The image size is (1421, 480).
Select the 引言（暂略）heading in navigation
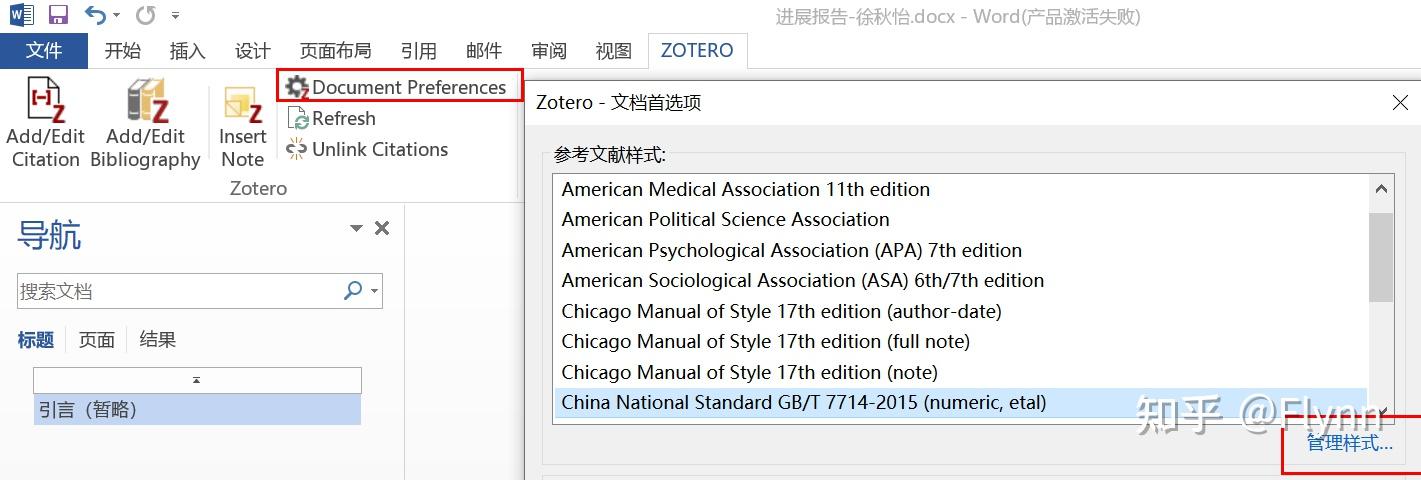point(197,409)
